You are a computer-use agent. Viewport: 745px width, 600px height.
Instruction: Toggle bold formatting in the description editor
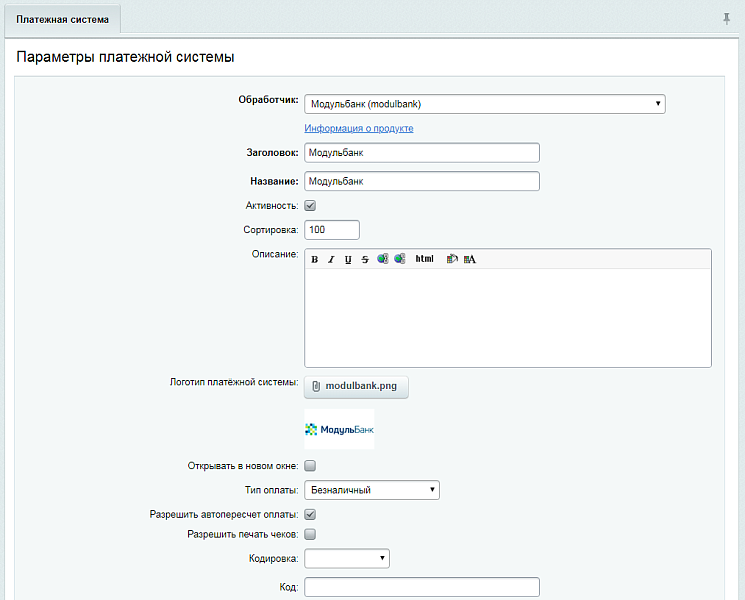point(314,259)
